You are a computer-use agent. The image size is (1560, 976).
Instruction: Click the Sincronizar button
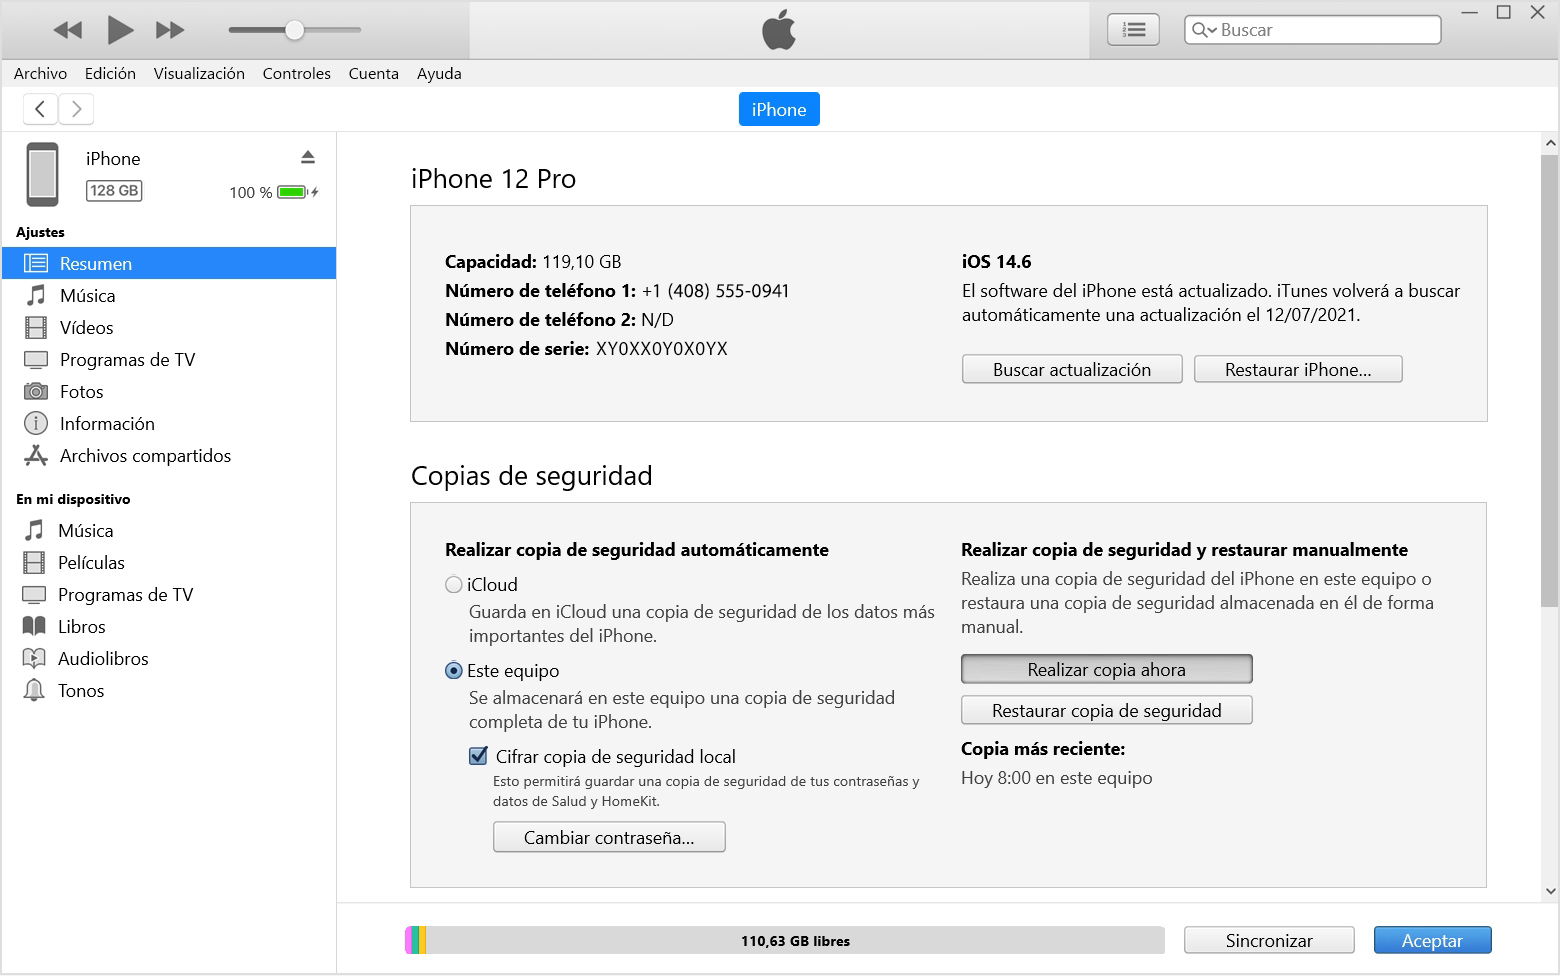click(1269, 940)
